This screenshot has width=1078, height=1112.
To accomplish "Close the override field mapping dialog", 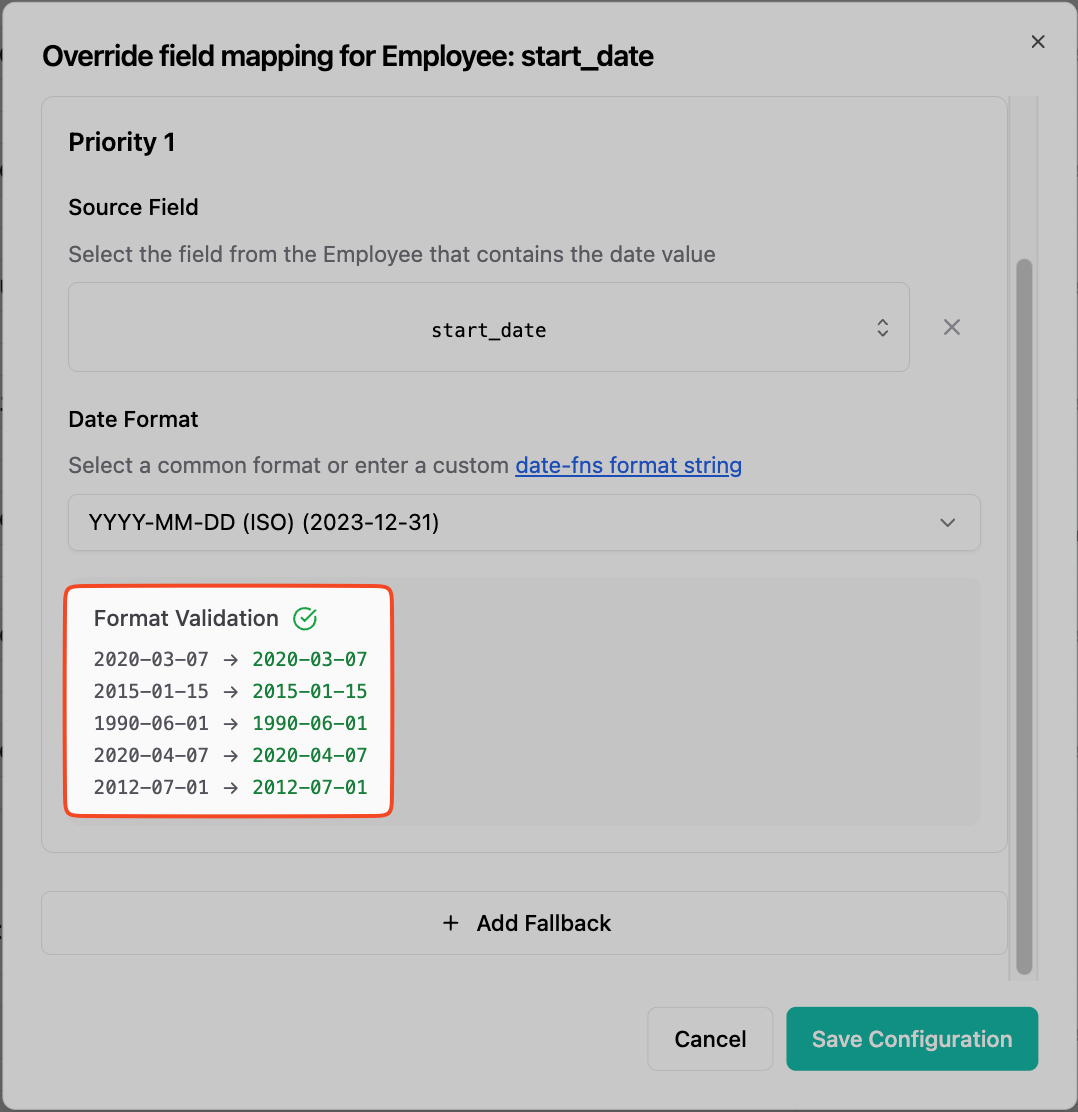I will [1038, 42].
